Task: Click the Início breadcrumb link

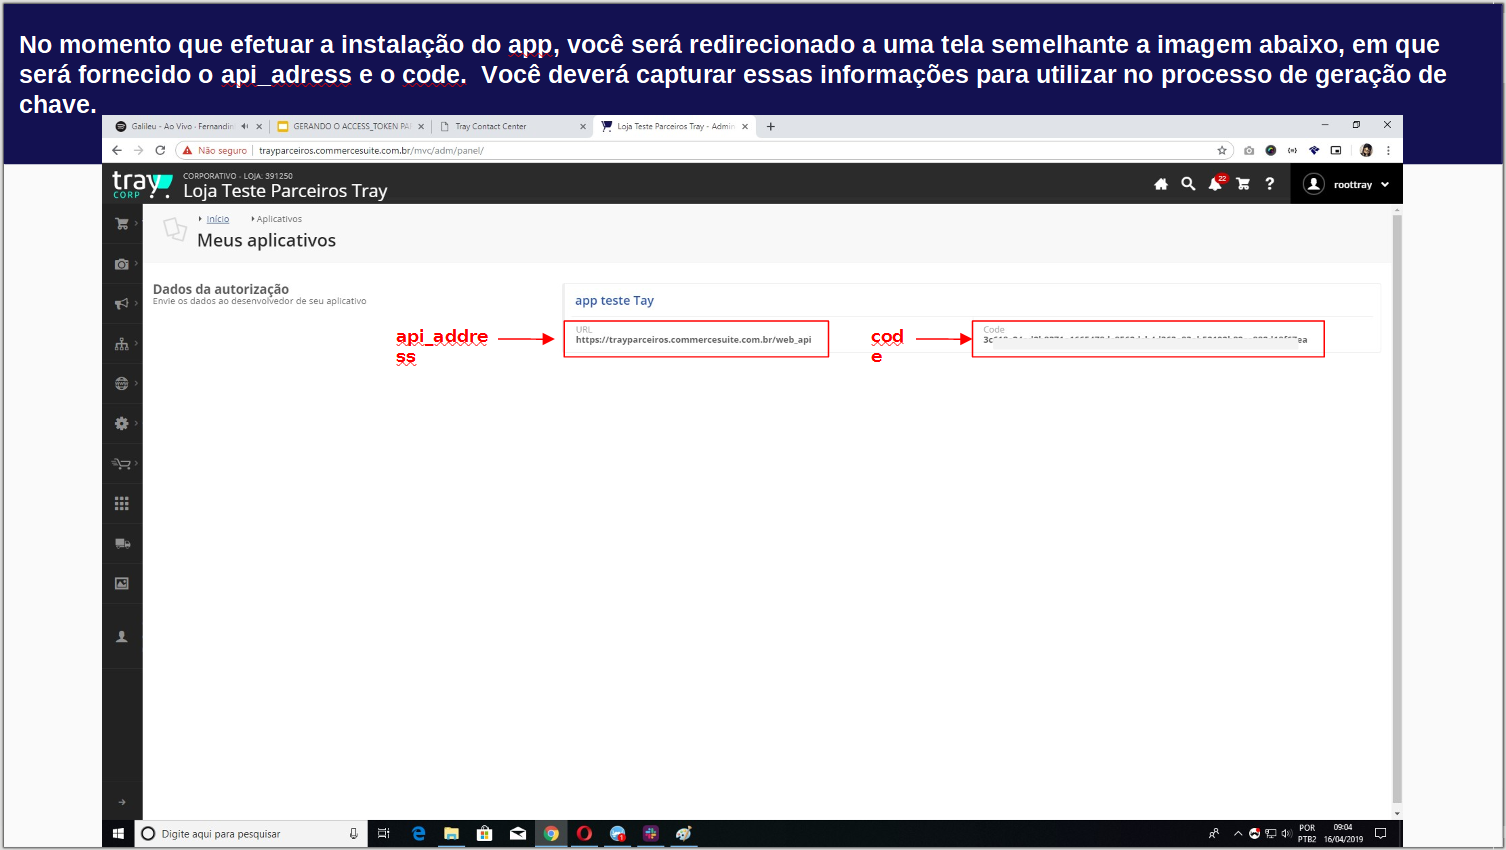Action: pos(218,219)
